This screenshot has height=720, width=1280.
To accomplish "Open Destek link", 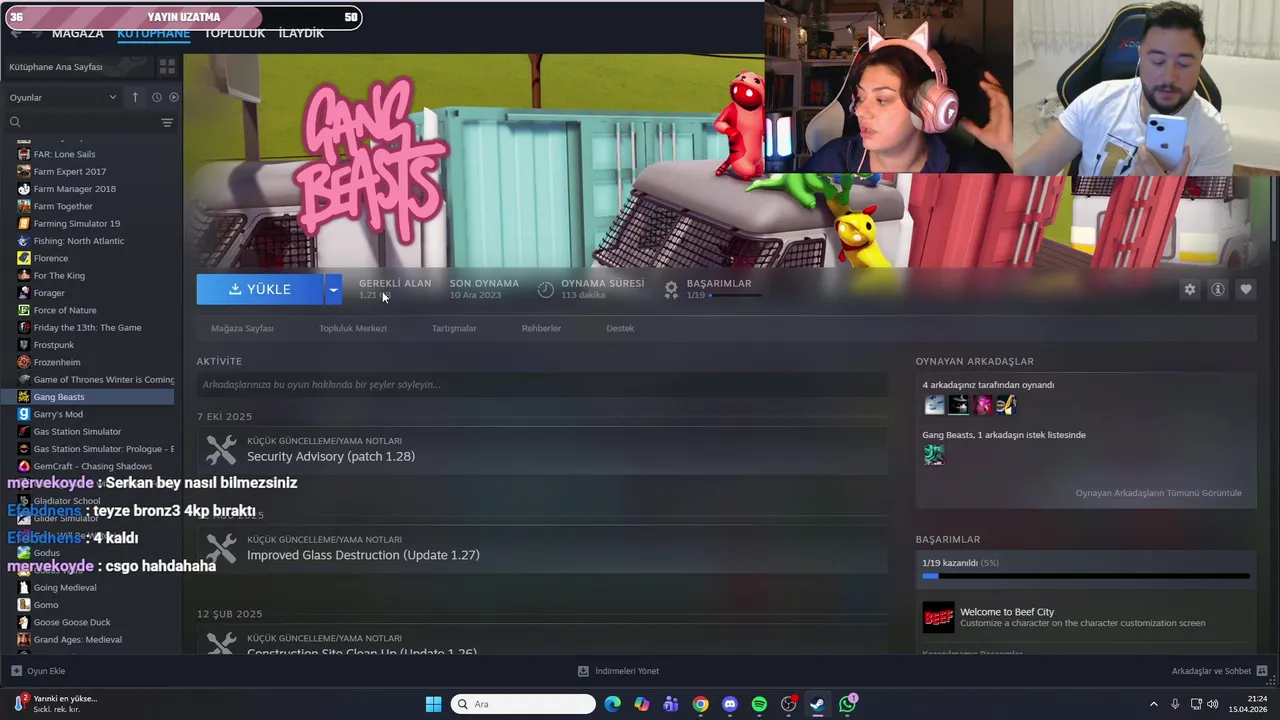I will pyautogui.click(x=620, y=328).
